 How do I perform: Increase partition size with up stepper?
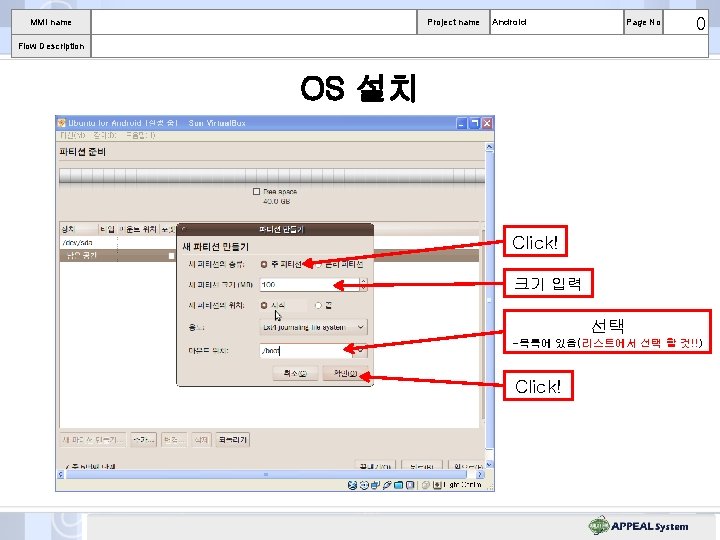click(363, 281)
